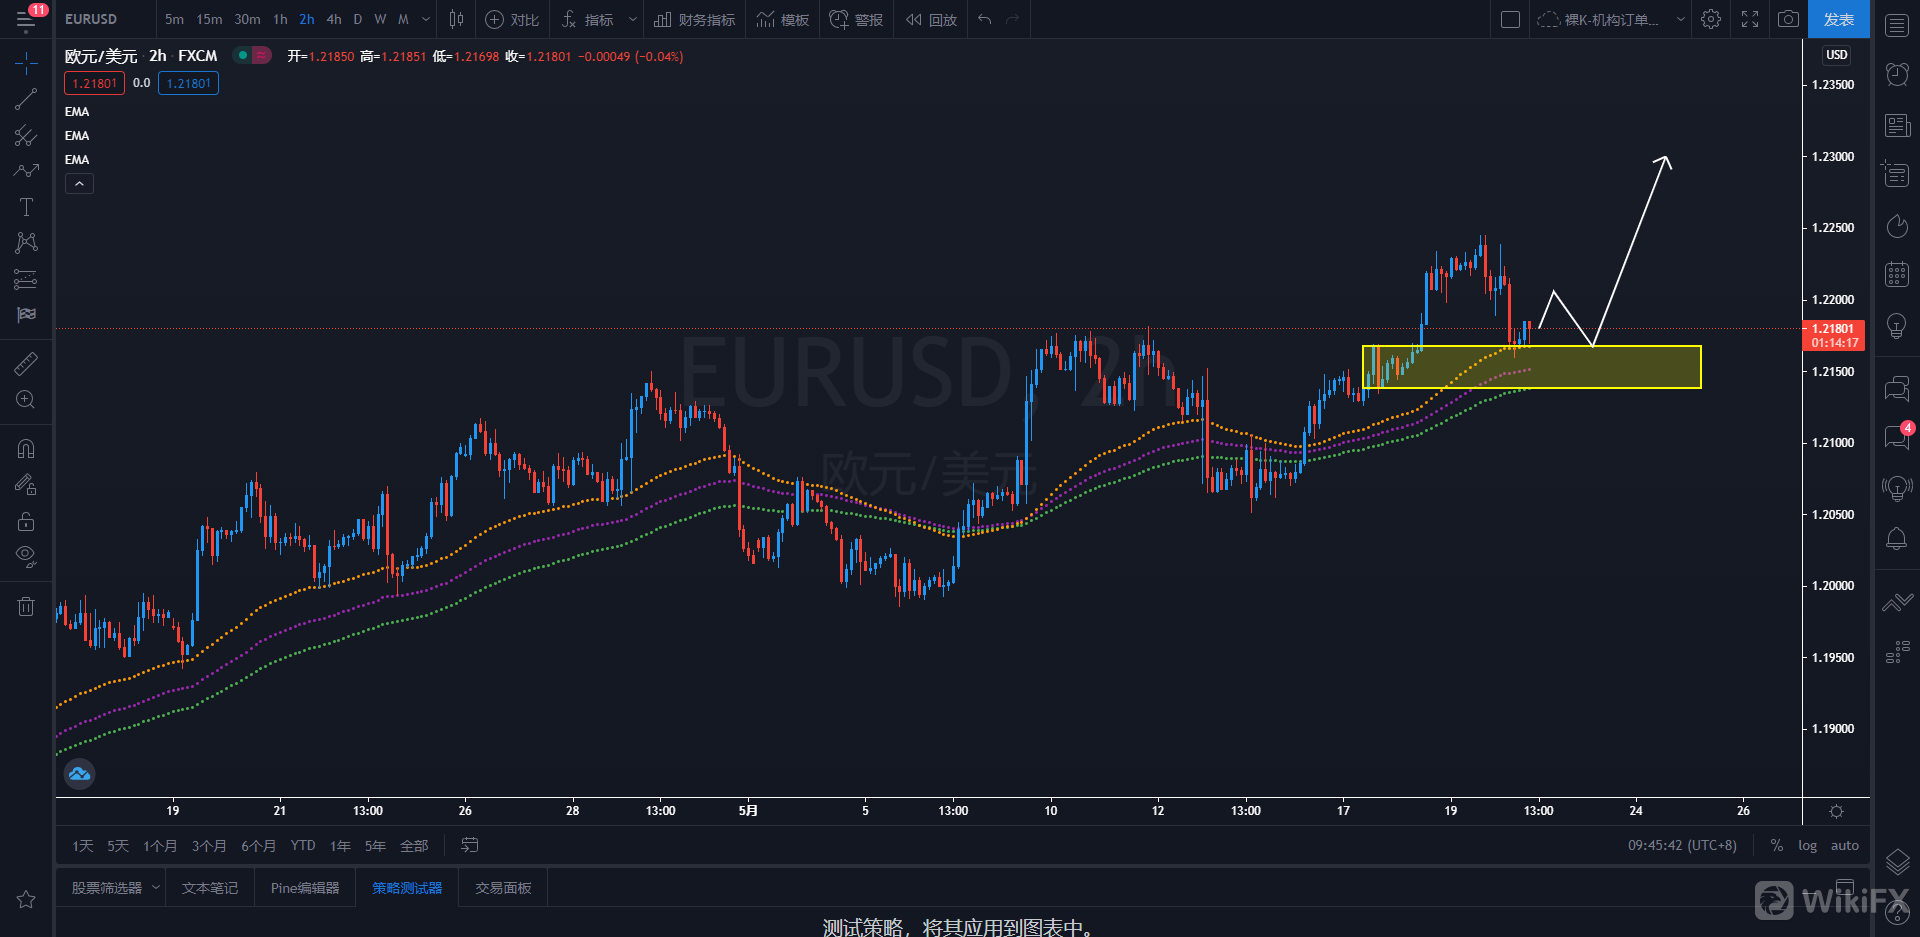Toggle log scale on price axis

[1807, 845]
